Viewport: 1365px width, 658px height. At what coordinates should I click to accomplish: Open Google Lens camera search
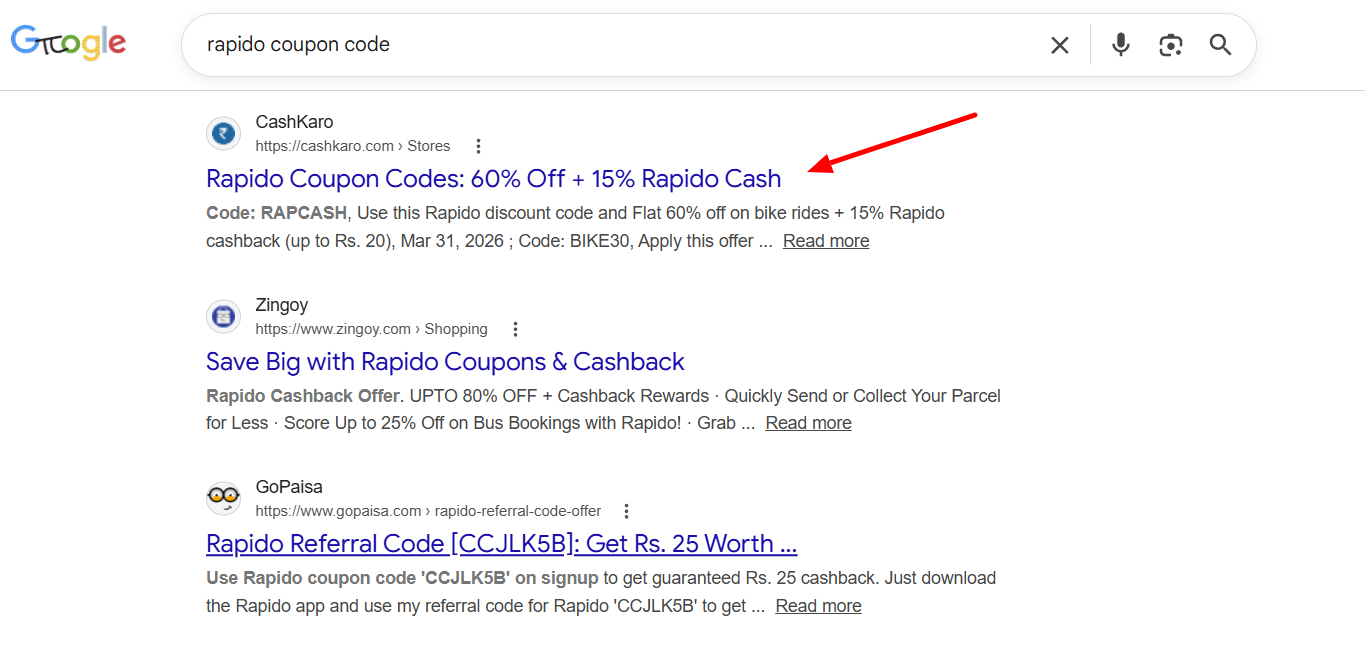tap(1170, 44)
